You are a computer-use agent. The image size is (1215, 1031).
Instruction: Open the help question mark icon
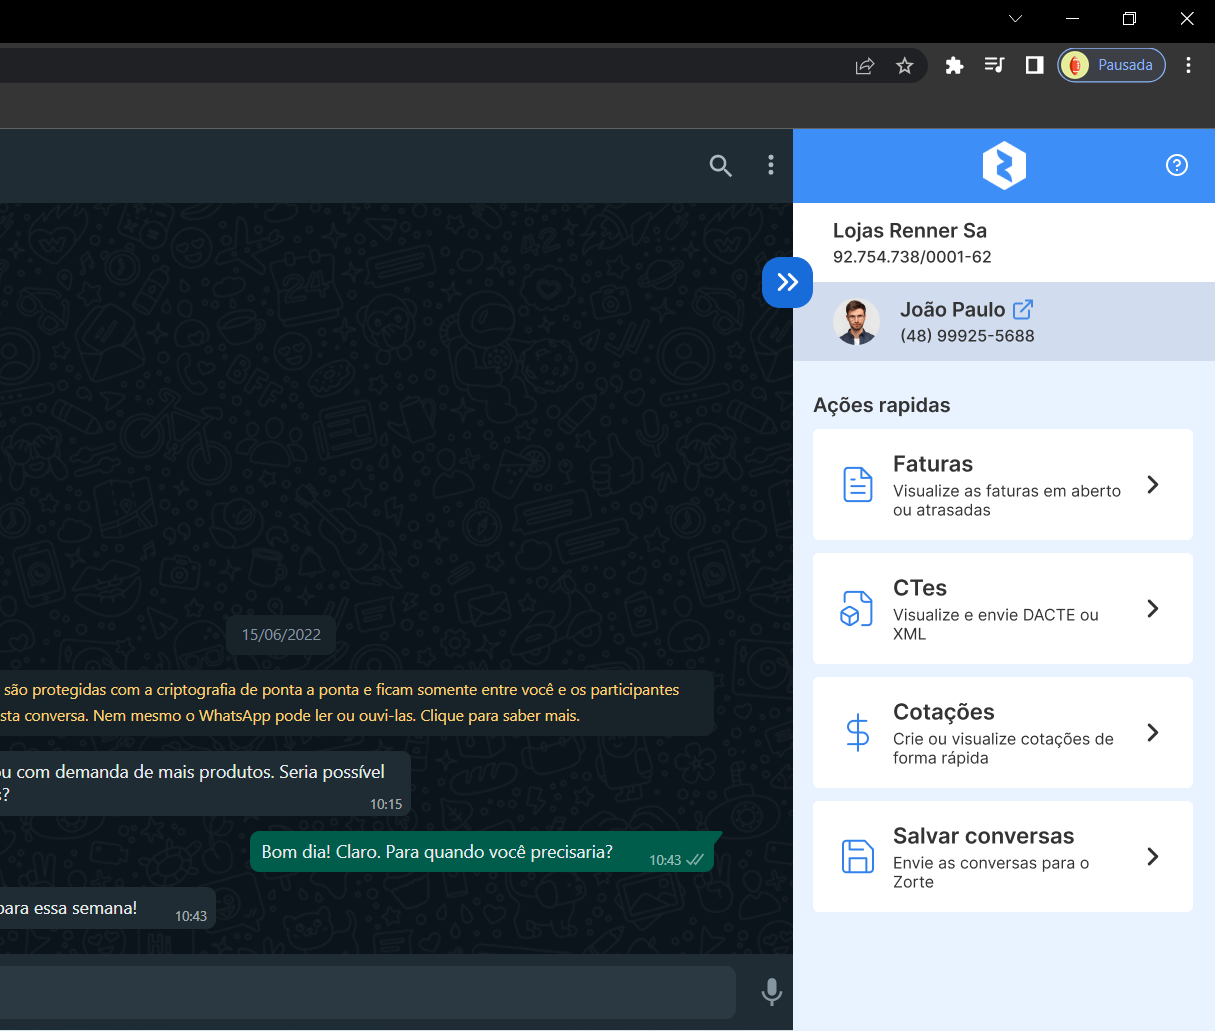(x=1176, y=165)
